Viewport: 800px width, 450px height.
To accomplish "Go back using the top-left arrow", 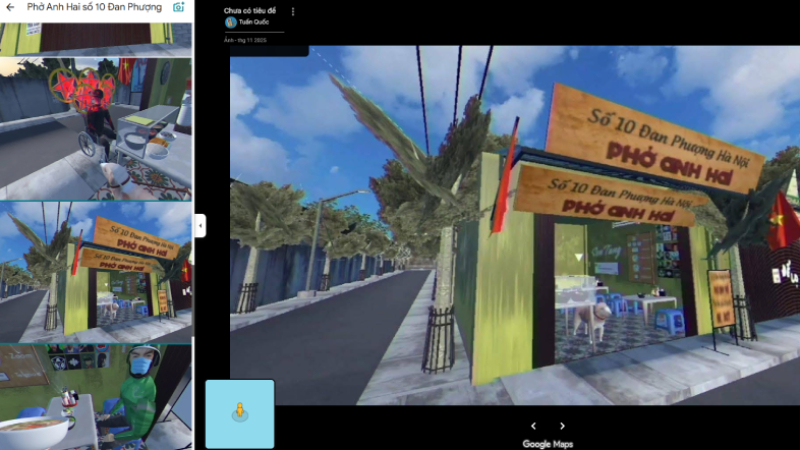I will point(10,7).
